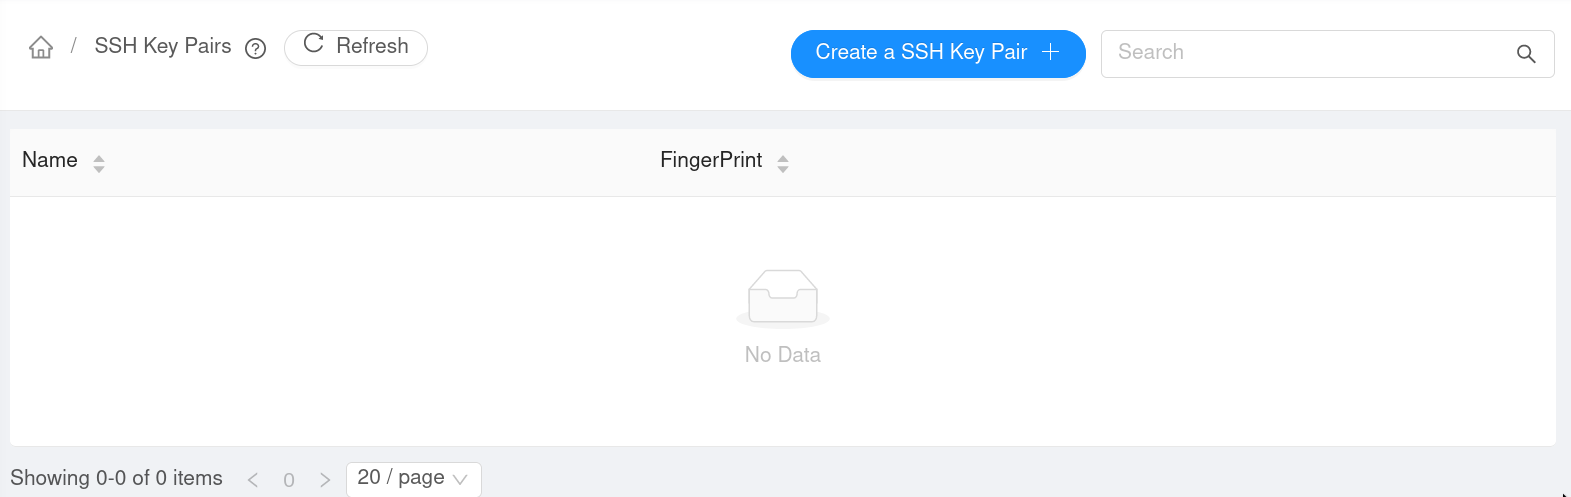Toggle the FingerPrint column sort arrows
The height and width of the screenshot is (497, 1571).
(x=783, y=163)
